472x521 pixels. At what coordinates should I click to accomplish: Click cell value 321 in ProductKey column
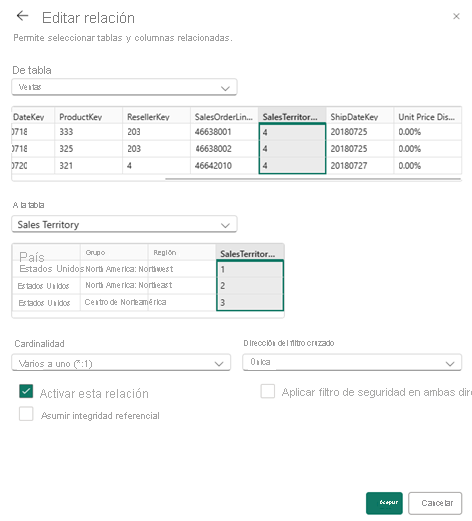point(88,165)
